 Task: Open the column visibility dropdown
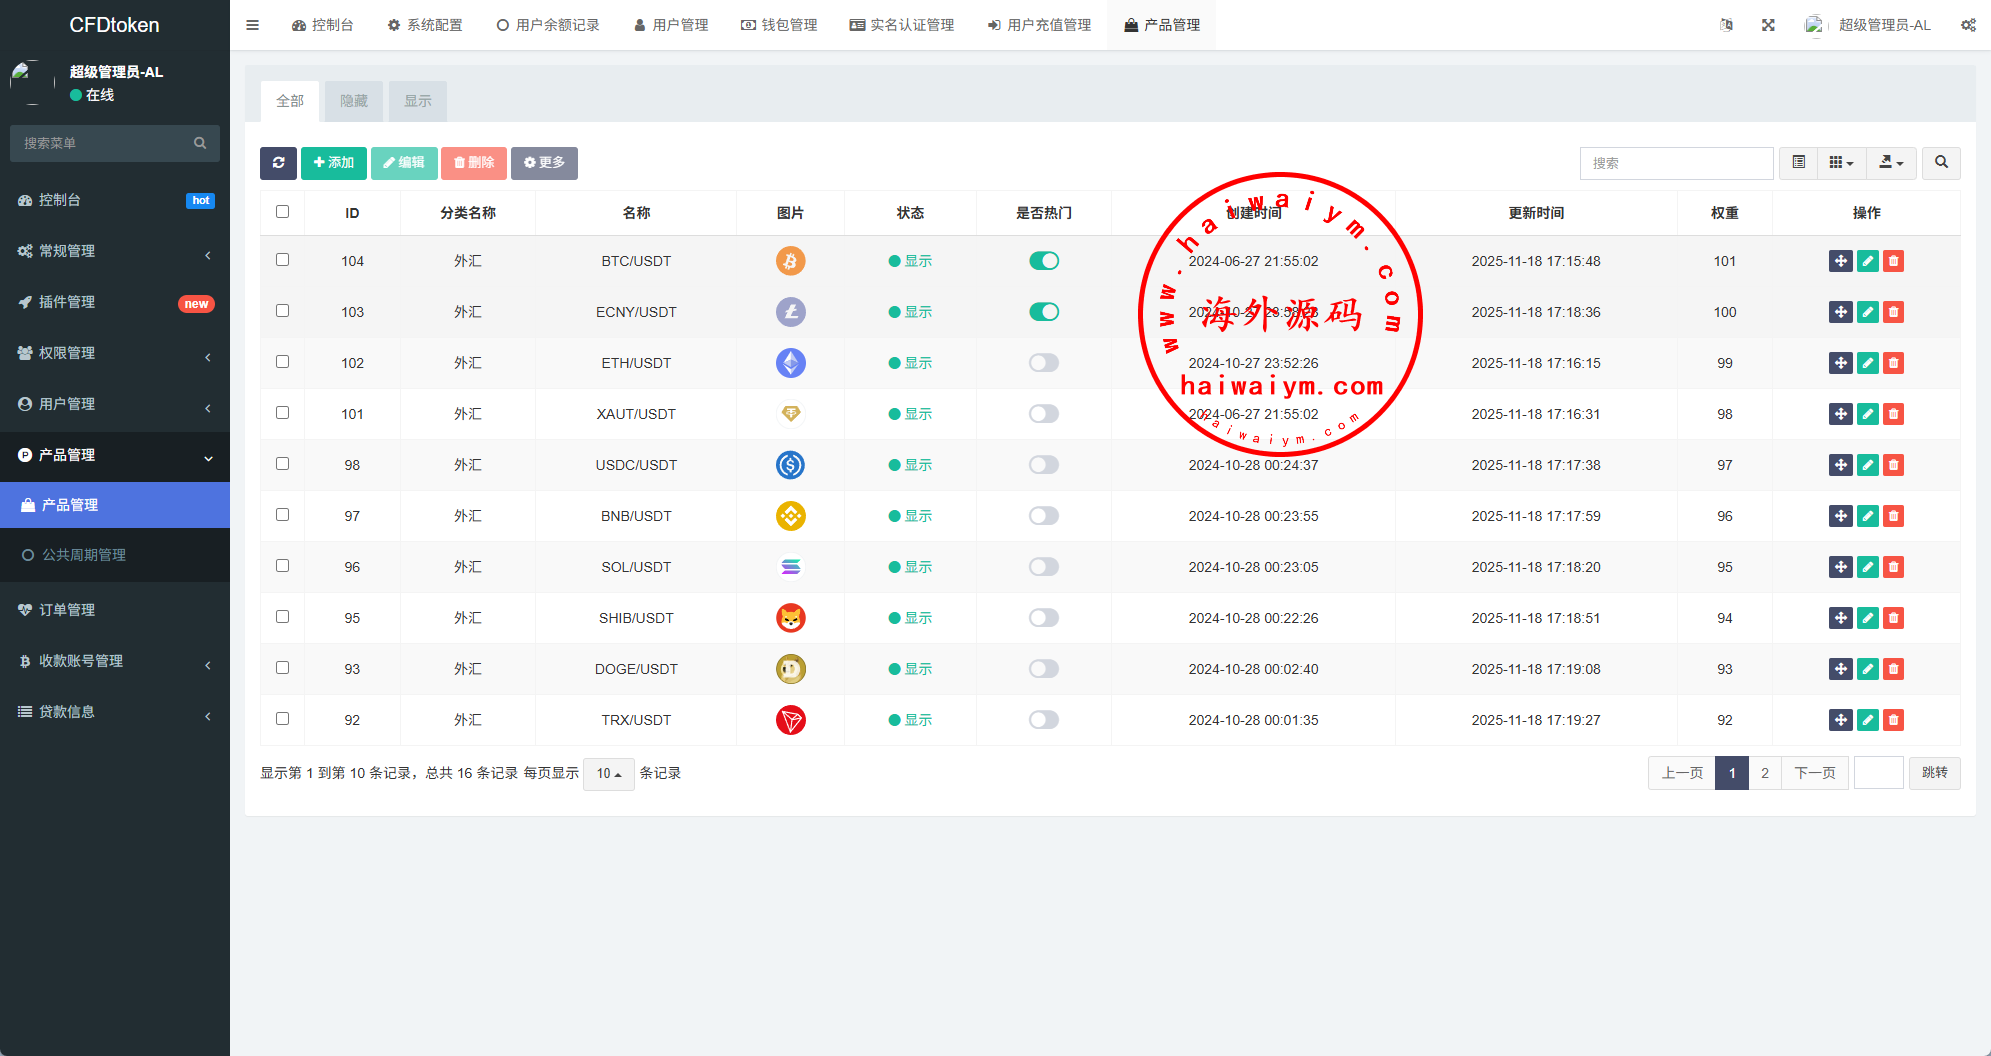click(x=1840, y=163)
